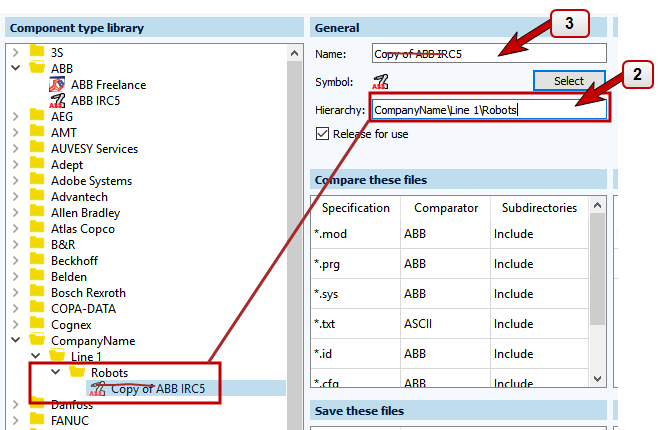This screenshot has height=430, width=663.
Task: Expand the AEG tree node
Action: coord(16,116)
